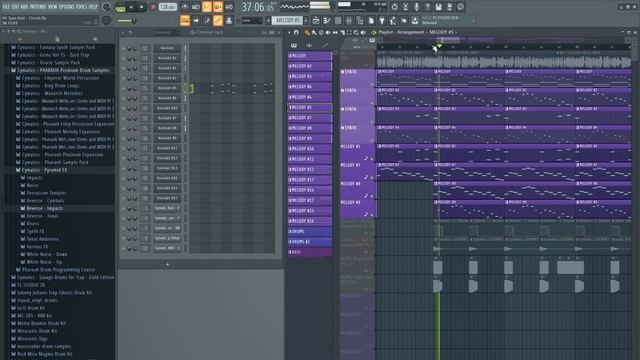Click the channel rack add channel plus button
640x360 pixels.
pyautogui.click(x=167, y=264)
